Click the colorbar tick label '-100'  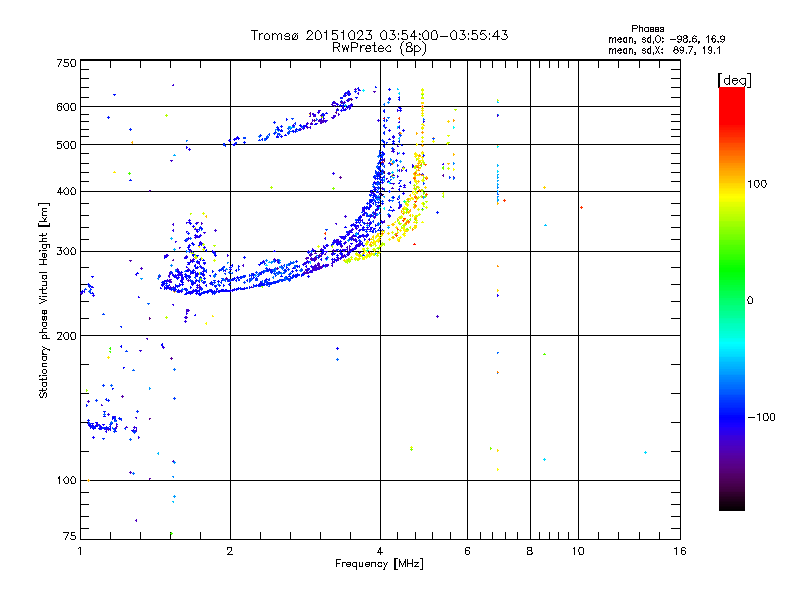(762, 417)
